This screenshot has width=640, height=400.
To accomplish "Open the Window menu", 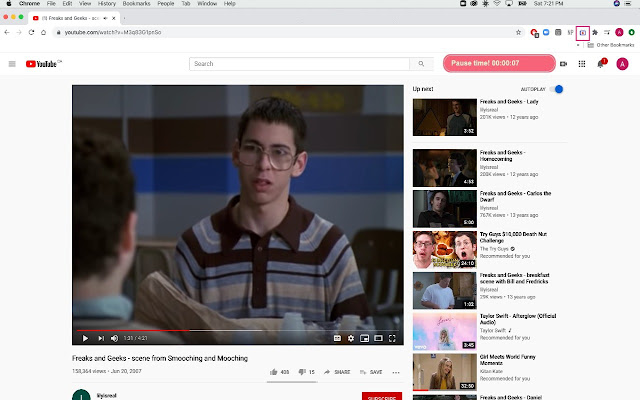I will coord(207,3).
